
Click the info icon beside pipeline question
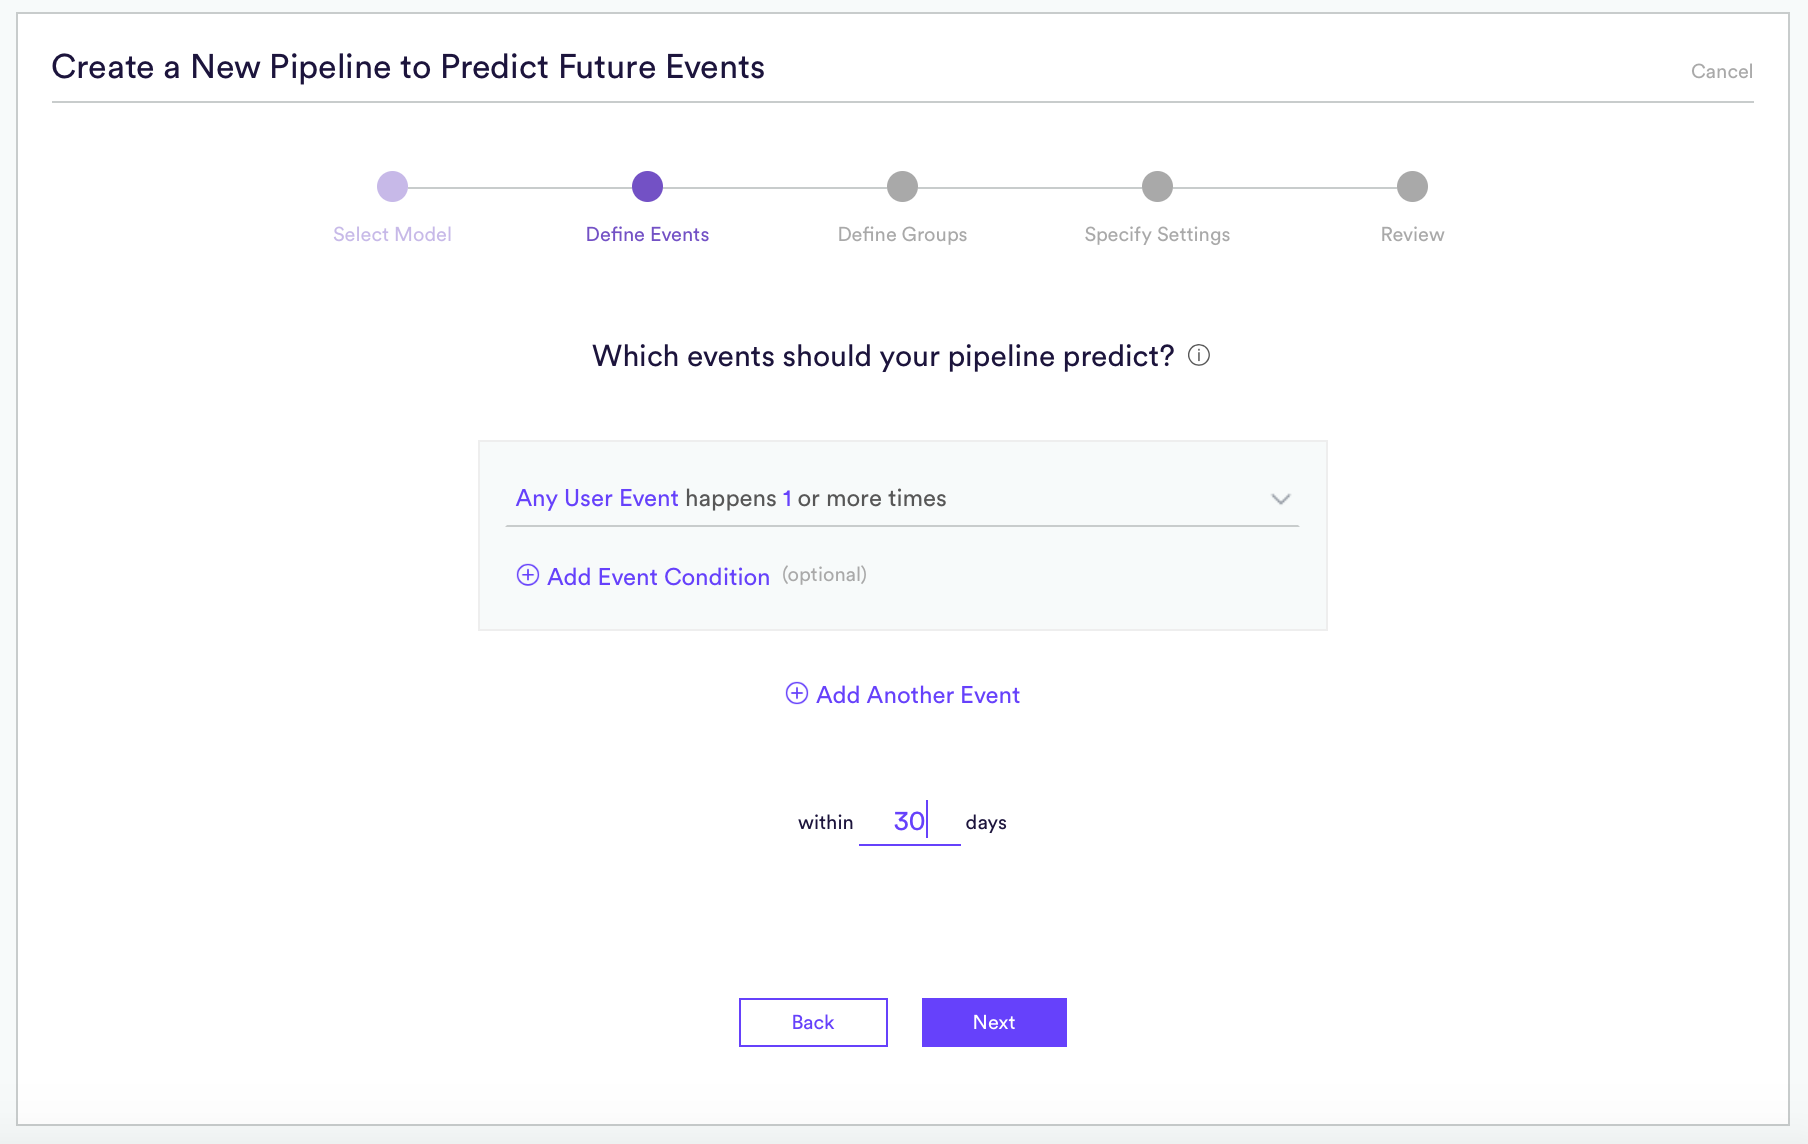tap(1198, 355)
